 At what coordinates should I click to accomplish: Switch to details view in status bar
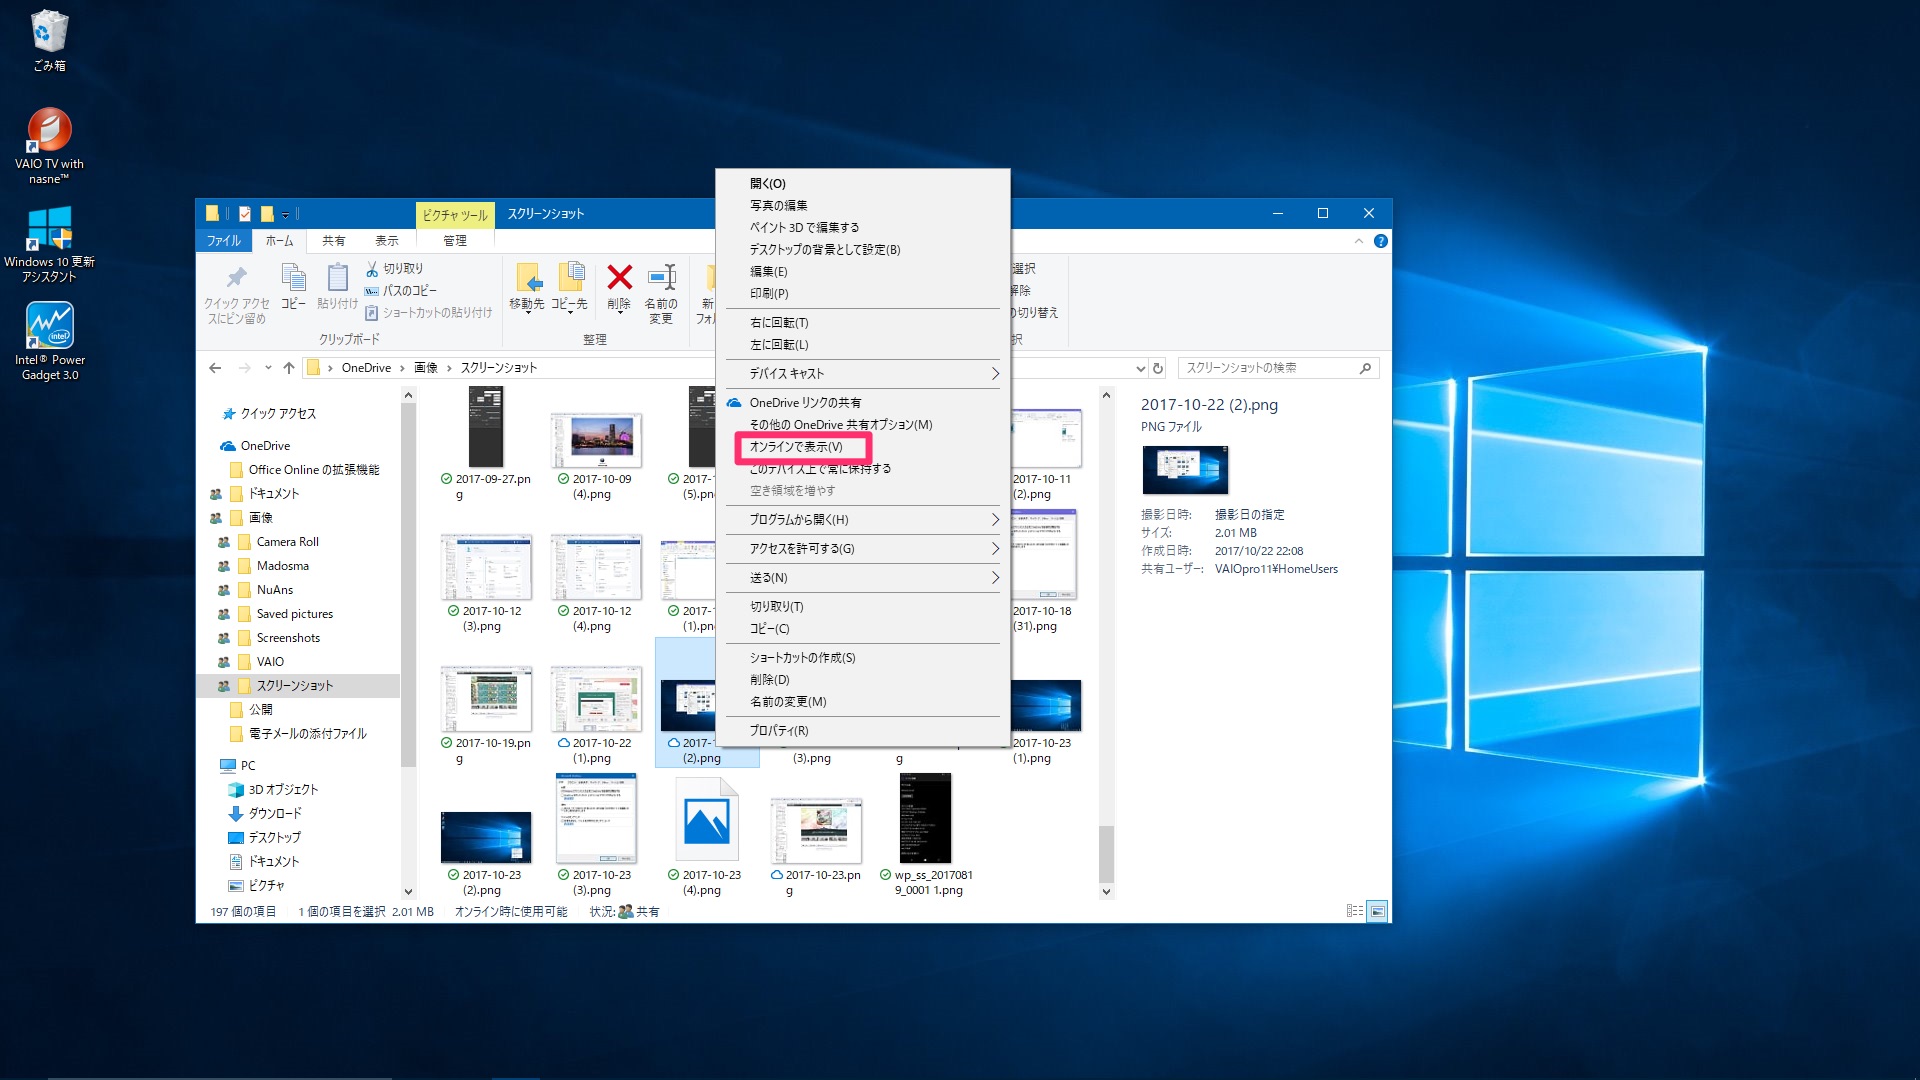[1355, 911]
